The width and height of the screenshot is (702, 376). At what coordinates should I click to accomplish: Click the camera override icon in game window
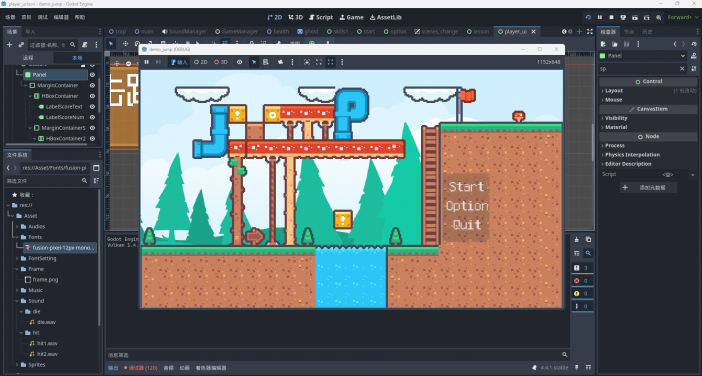click(x=280, y=62)
